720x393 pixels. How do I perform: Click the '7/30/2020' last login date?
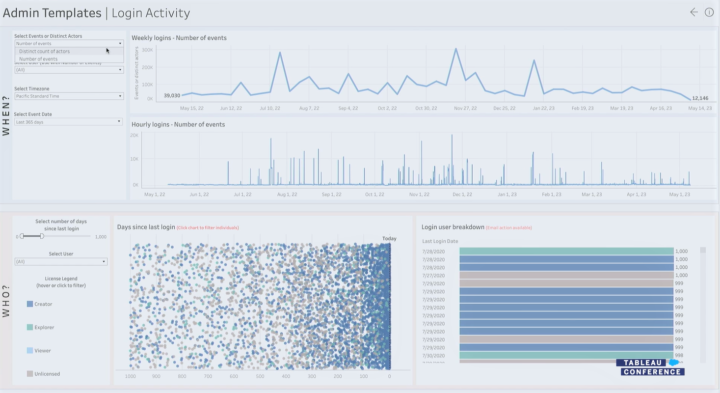click(x=433, y=356)
